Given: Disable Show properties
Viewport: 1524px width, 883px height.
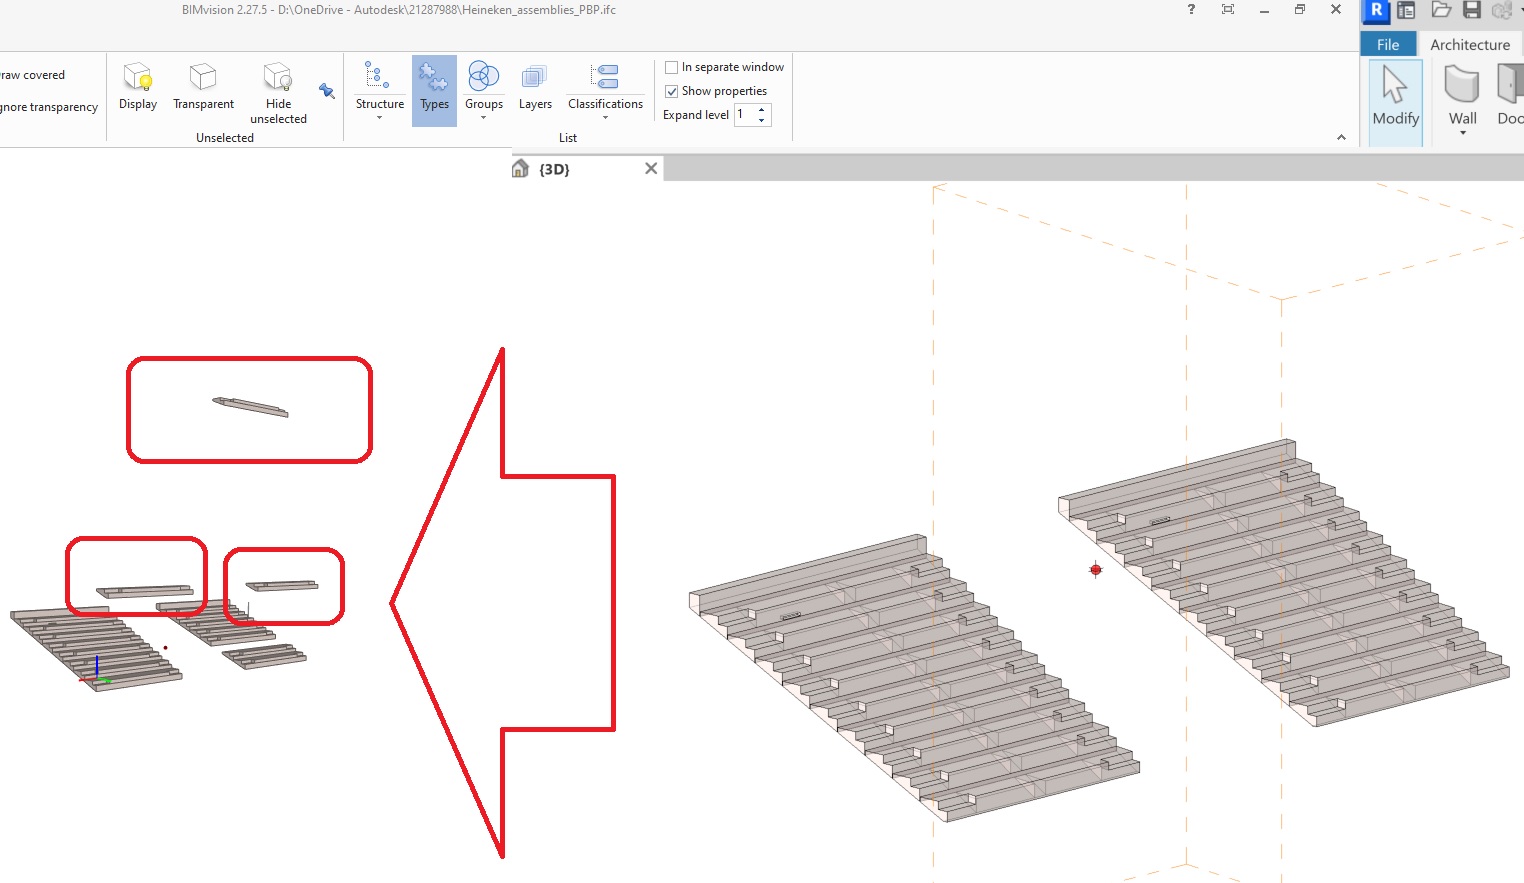Looking at the screenshot, I should pos(670,90).
